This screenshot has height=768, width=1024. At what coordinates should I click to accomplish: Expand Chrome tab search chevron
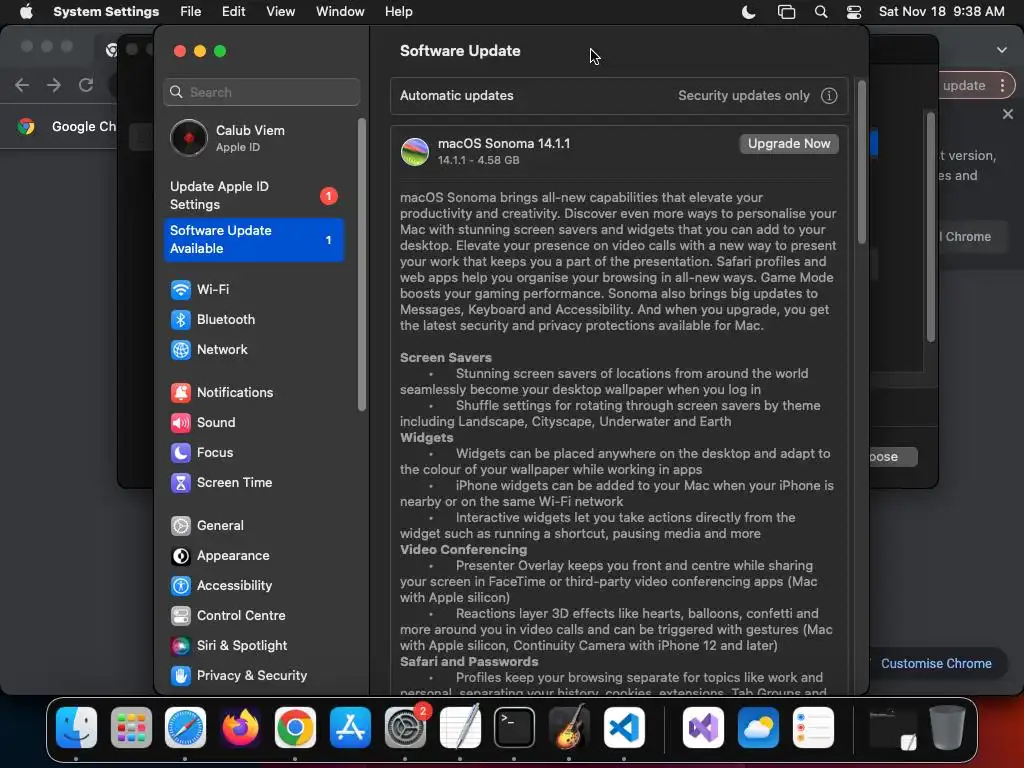pyautogui.click(x=1002, y=50)
